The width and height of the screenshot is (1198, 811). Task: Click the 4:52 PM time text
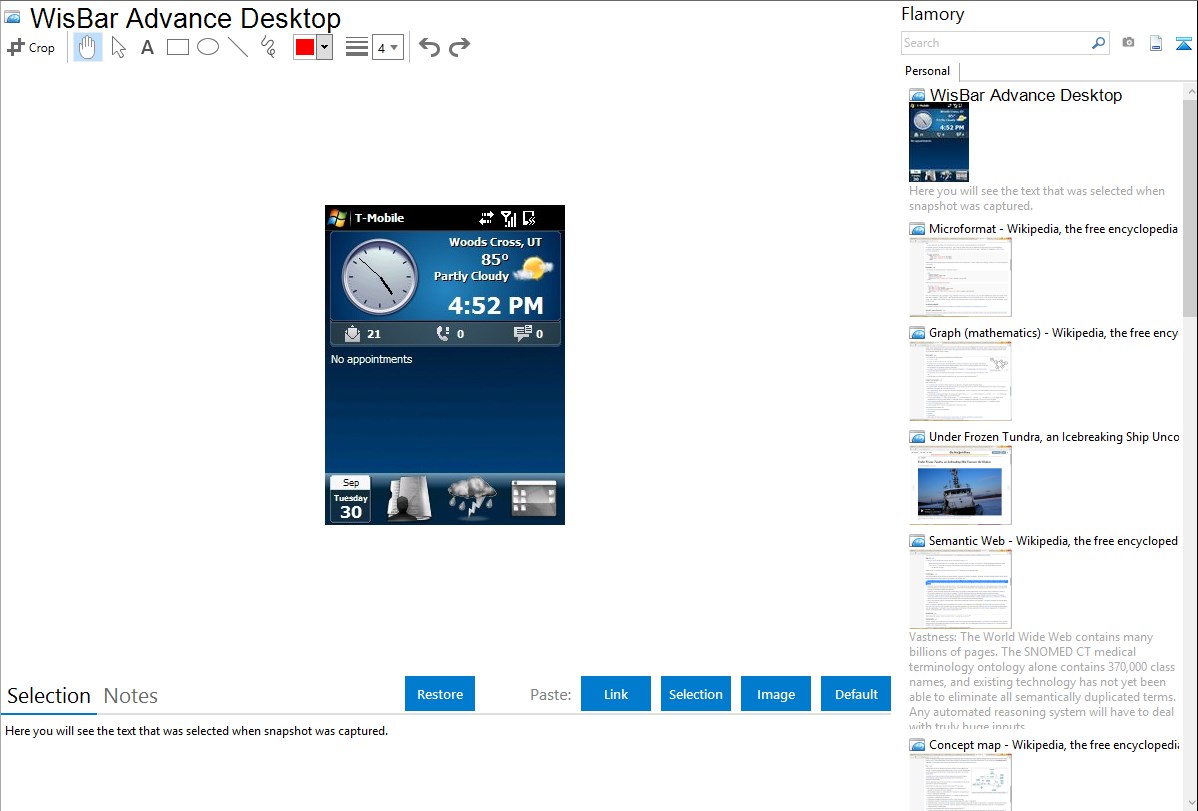(495, 306)
